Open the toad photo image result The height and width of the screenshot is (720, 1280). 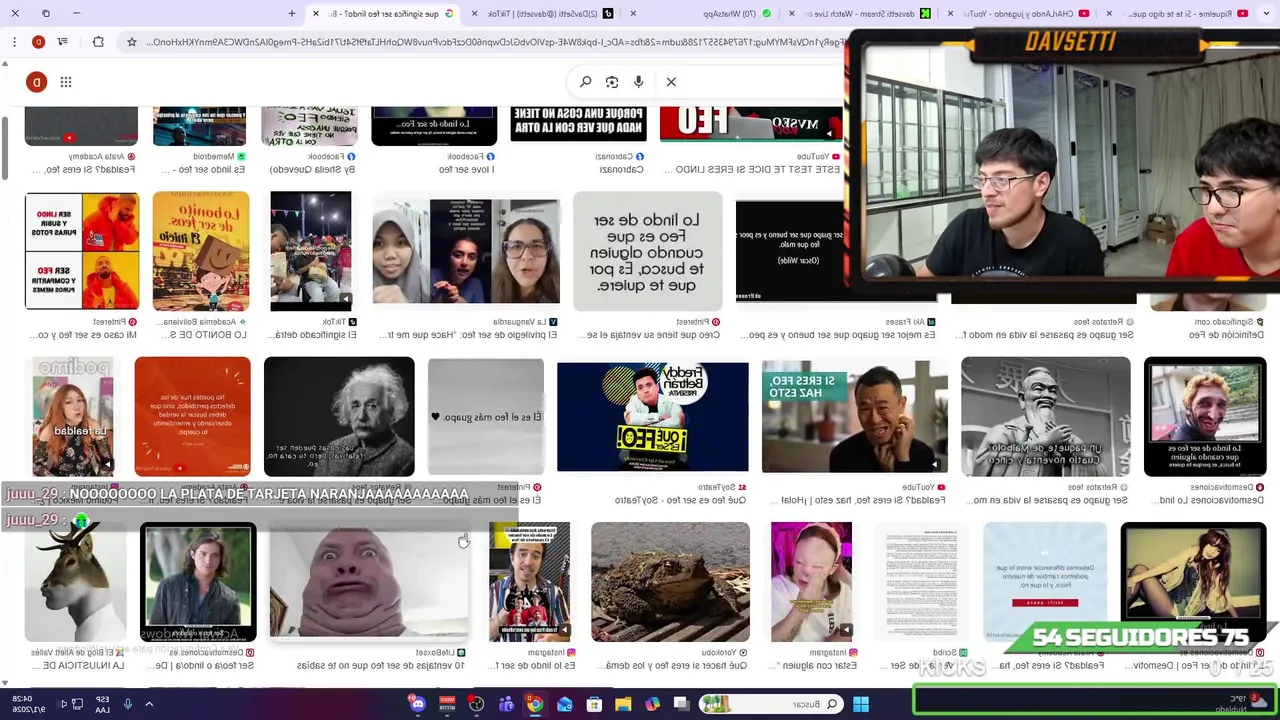tap(670, 581)
